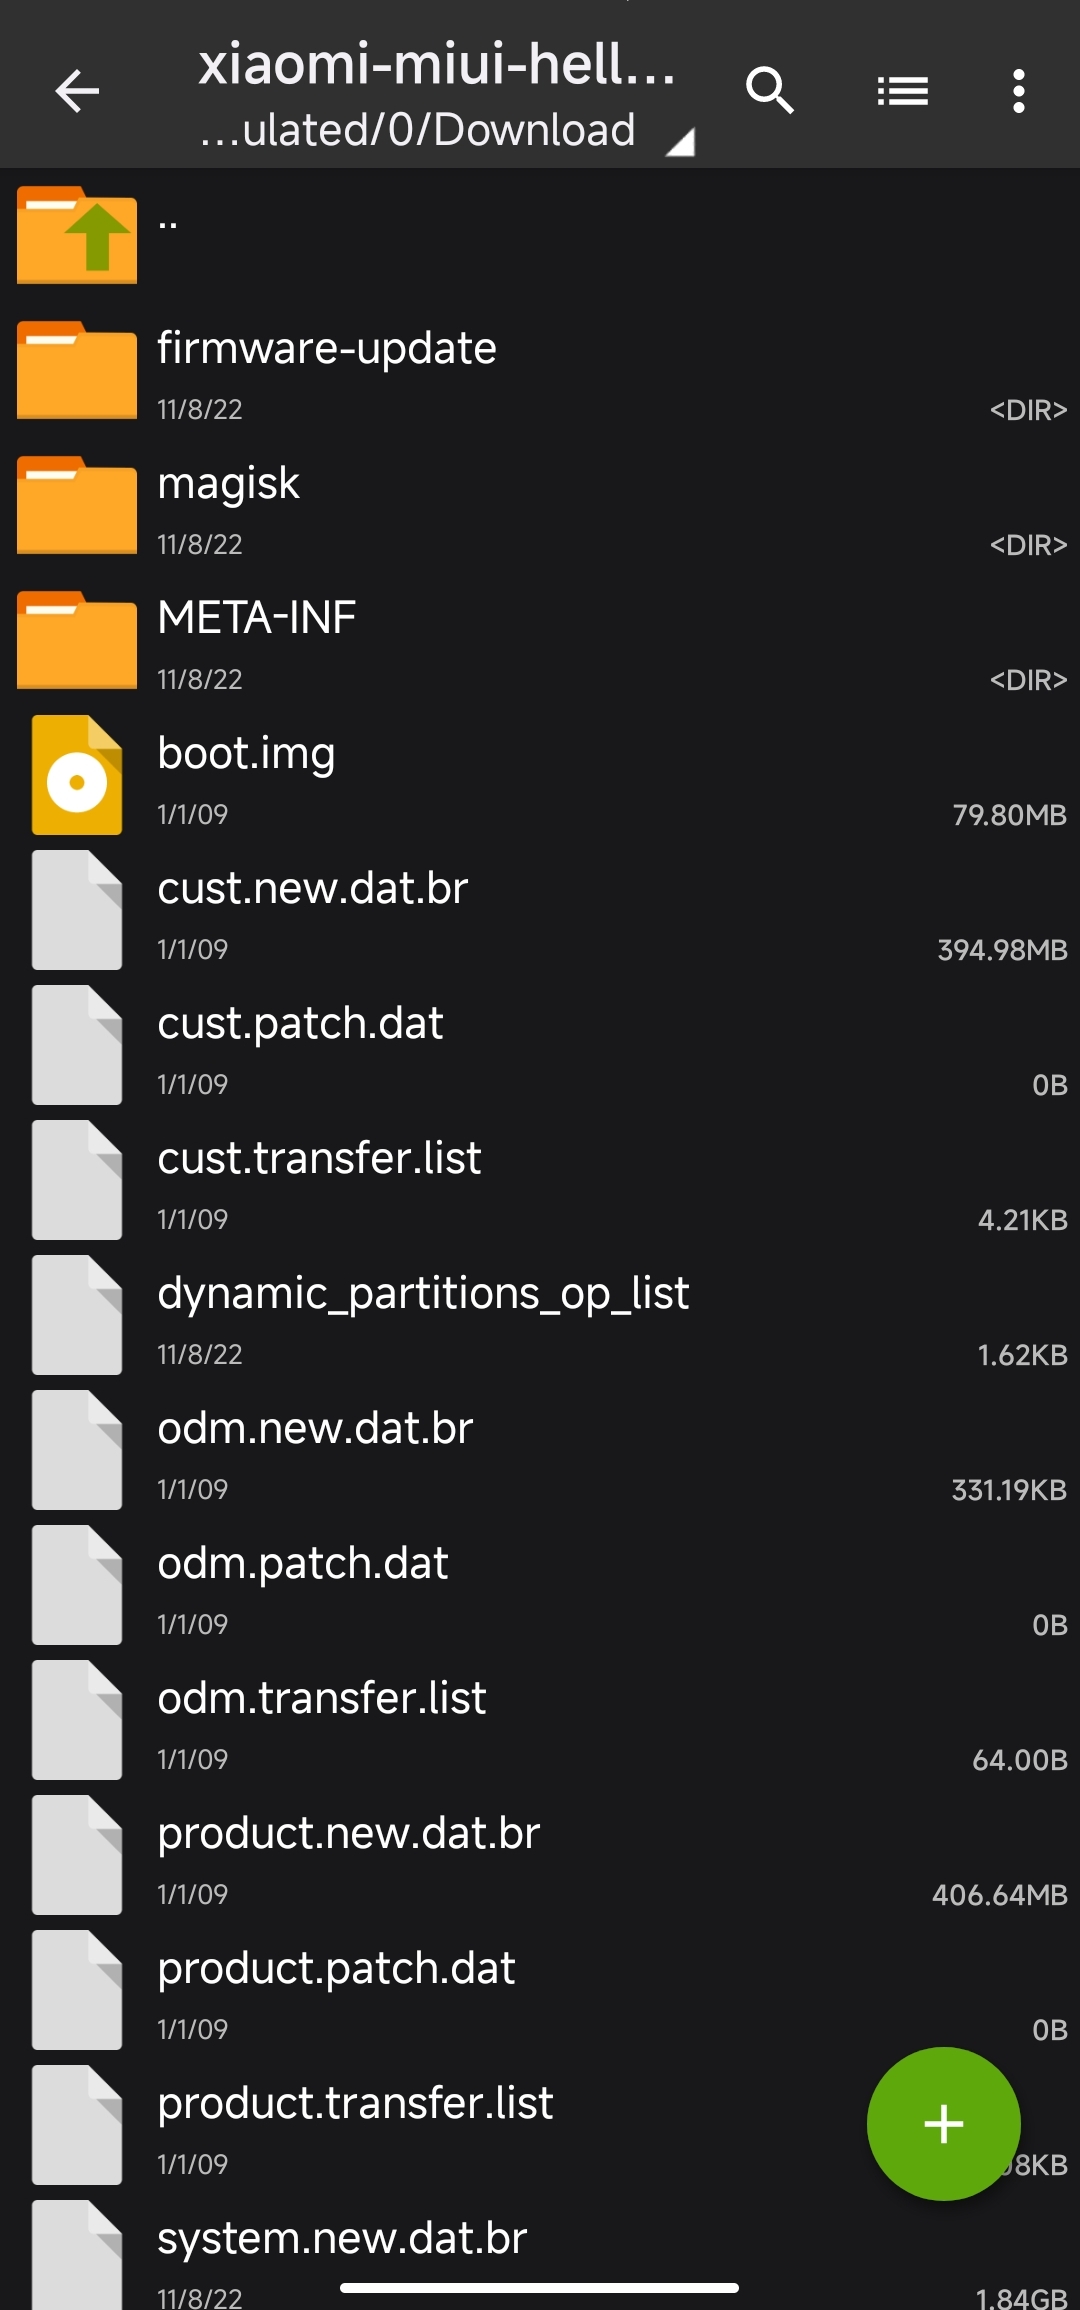Tap the xiaomi-miui-hell archive title
Screen dimensions: 1080x2310
pyautogui.click(x=437, y=64)
